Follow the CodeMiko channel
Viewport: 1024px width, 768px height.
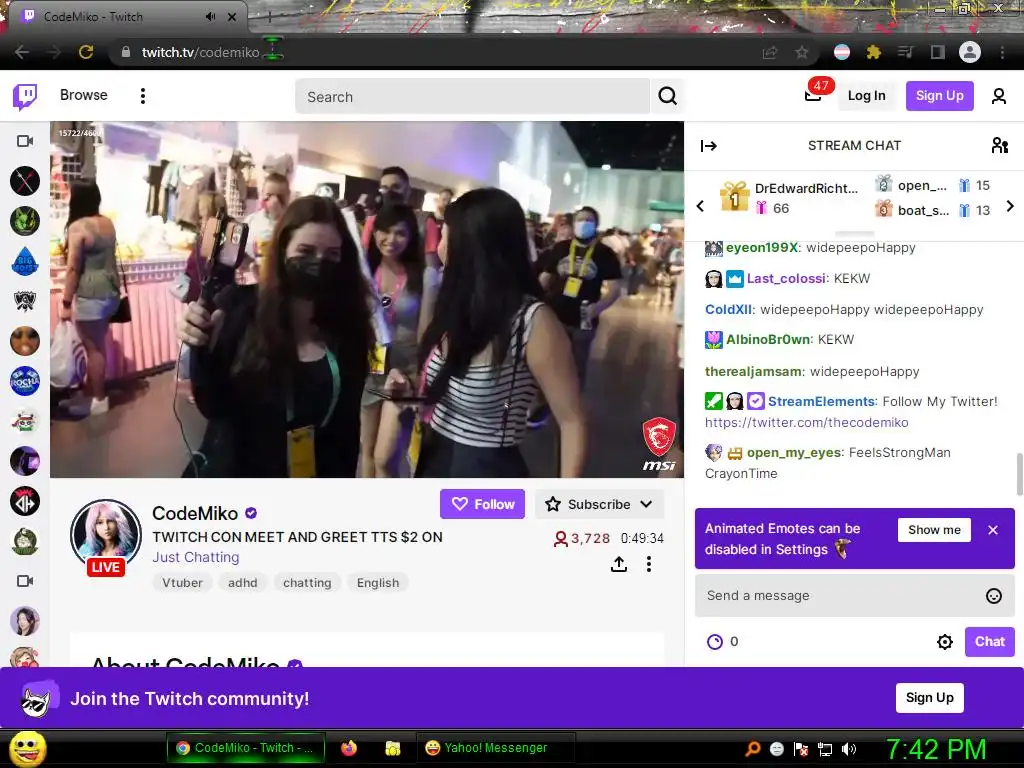[x=483, y=504]
